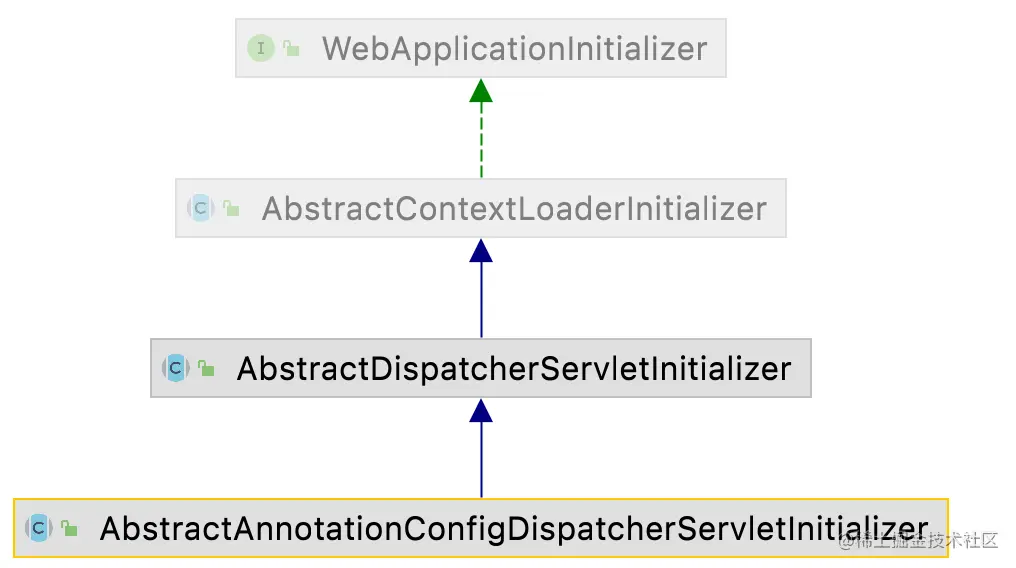Click the blue arrowhead below AbstractDispatcherServletInitializer

481,411
